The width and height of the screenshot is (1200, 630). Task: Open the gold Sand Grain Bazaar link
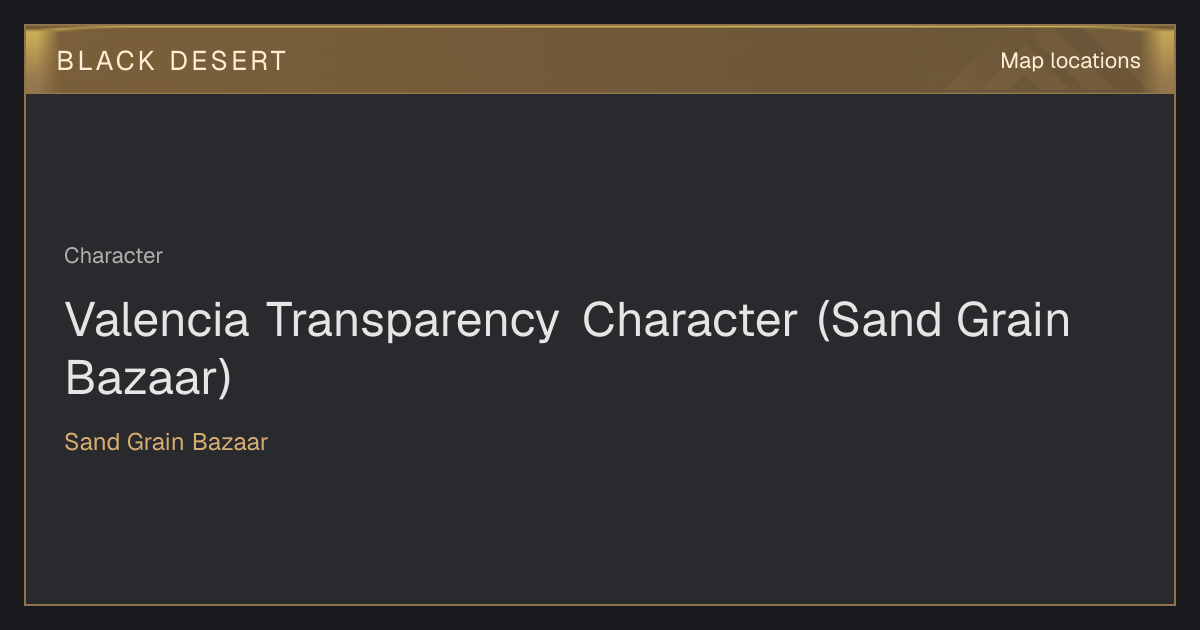click(x=166, y=442)
